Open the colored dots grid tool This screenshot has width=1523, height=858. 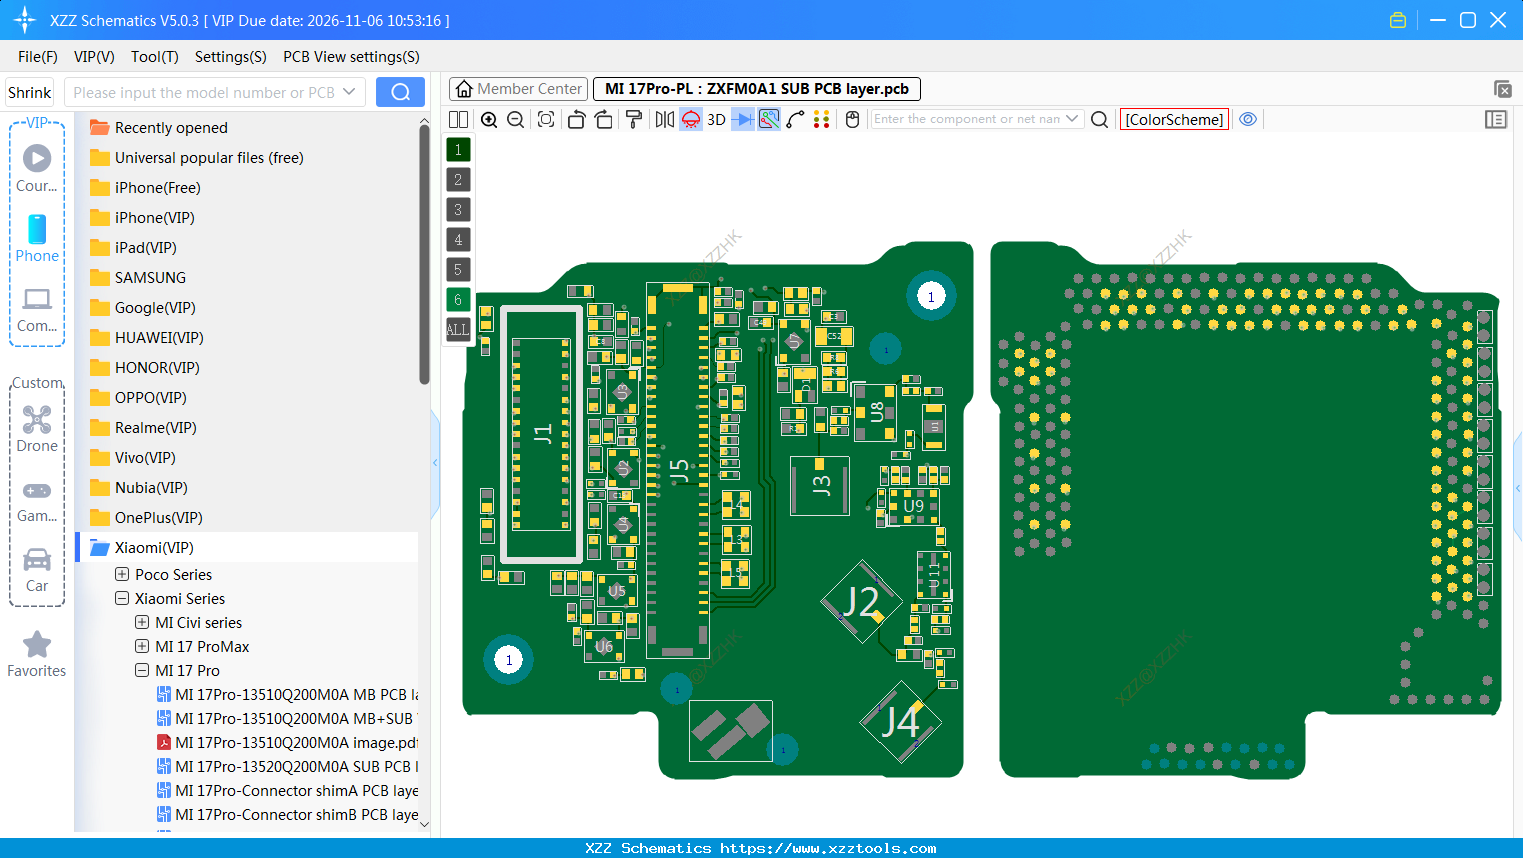[x=822, y=119]
